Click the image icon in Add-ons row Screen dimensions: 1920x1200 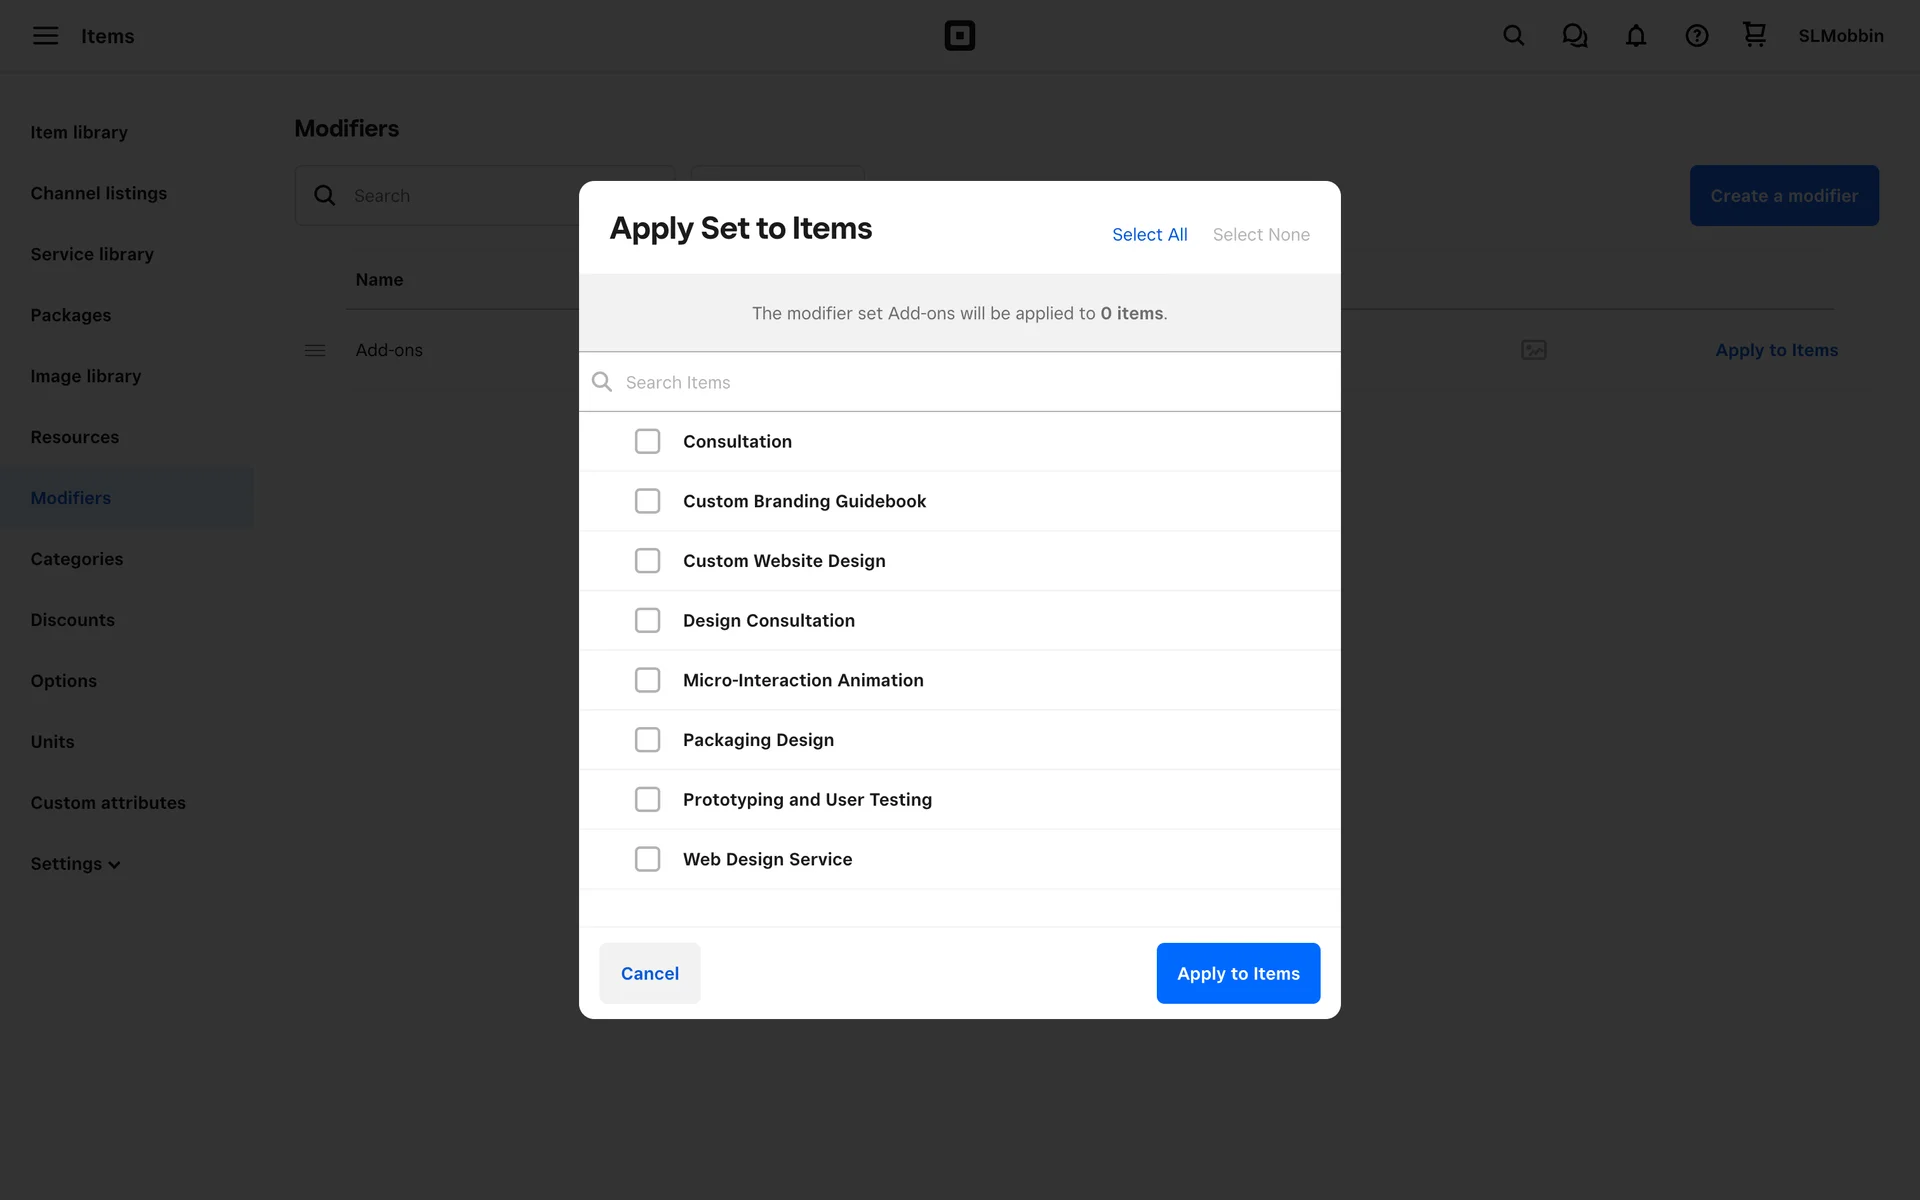1533,350
